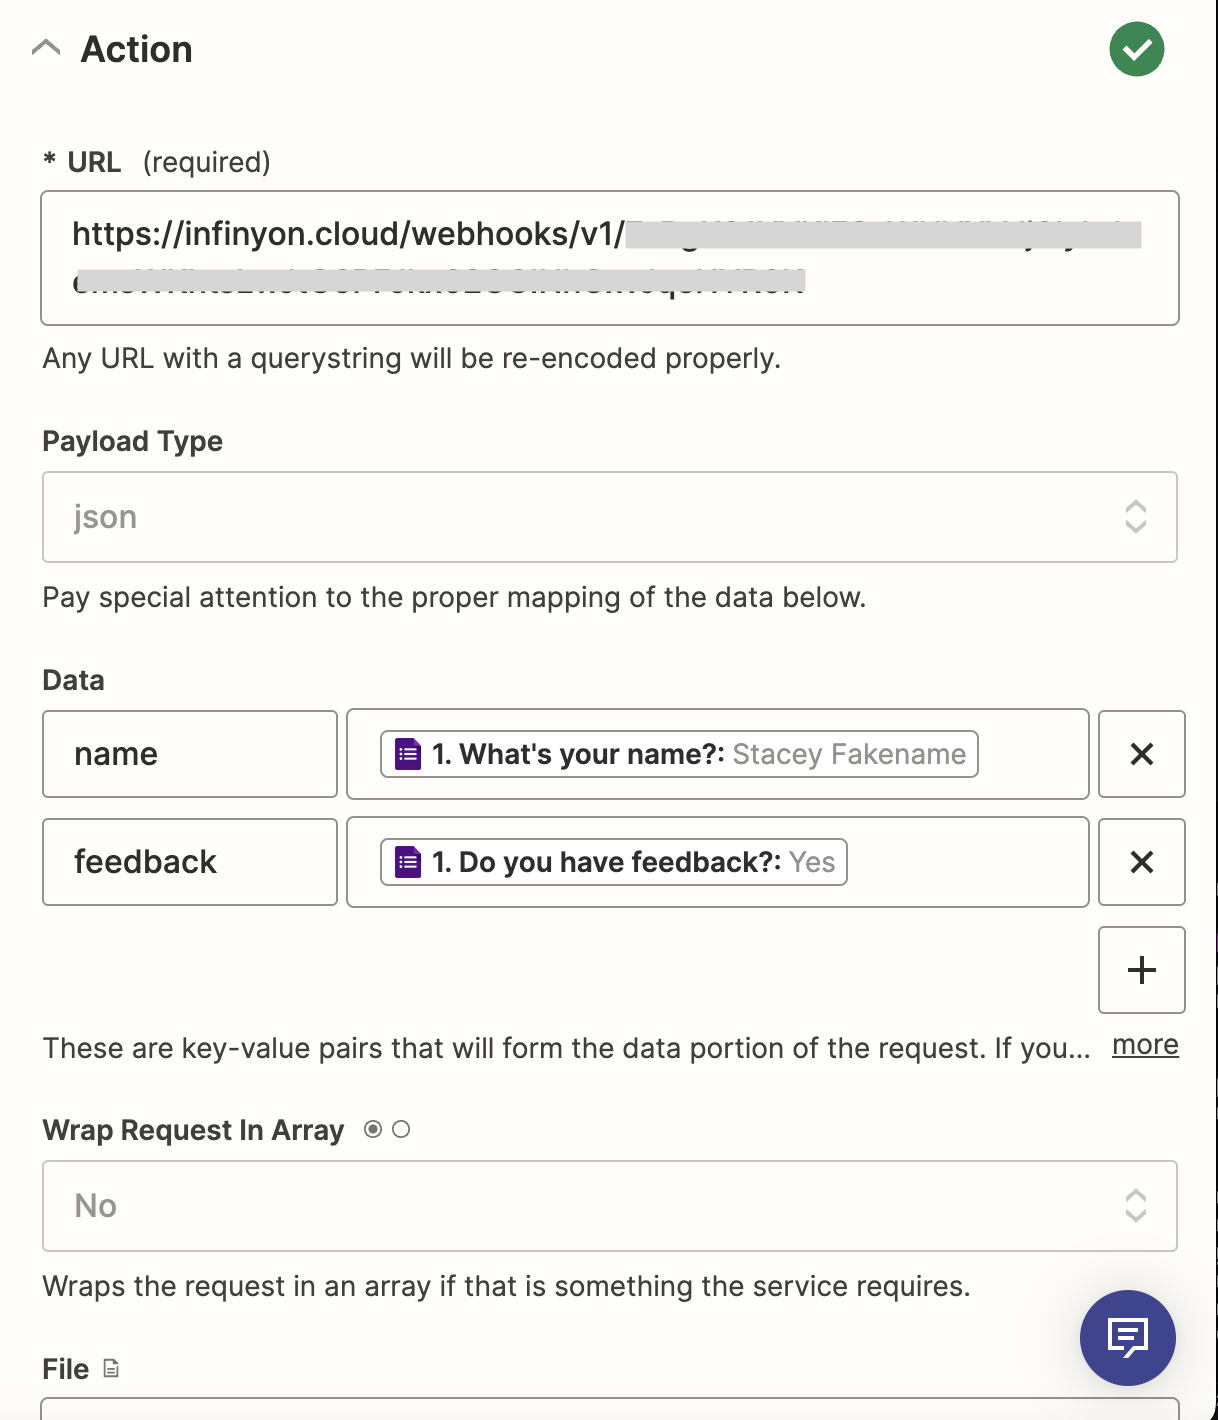Click the Action section heading
Screen dimensions: 1218x1420
[x=136, y=49]
